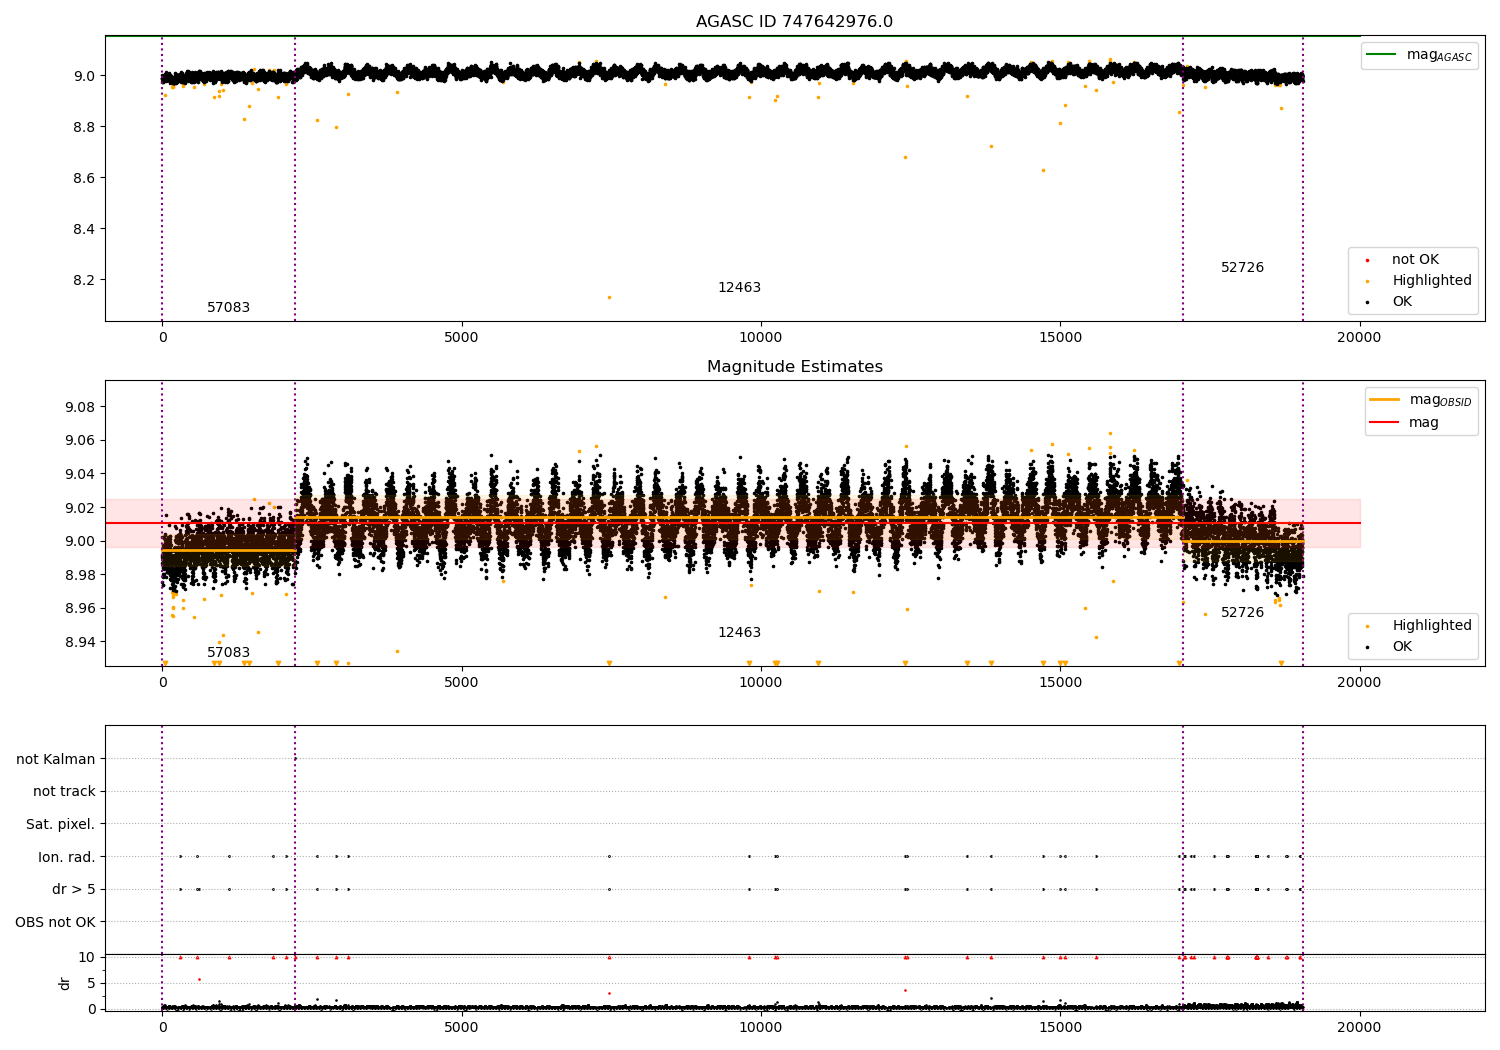This screenshot has height=1050, width=1500.
Task: Click the 'Ion. rad.' row label
Action: coord(67,857)
